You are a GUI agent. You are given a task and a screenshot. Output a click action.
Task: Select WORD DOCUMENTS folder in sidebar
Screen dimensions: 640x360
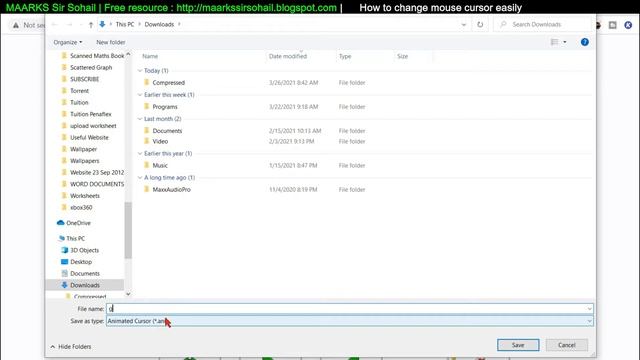click(93, 184)
